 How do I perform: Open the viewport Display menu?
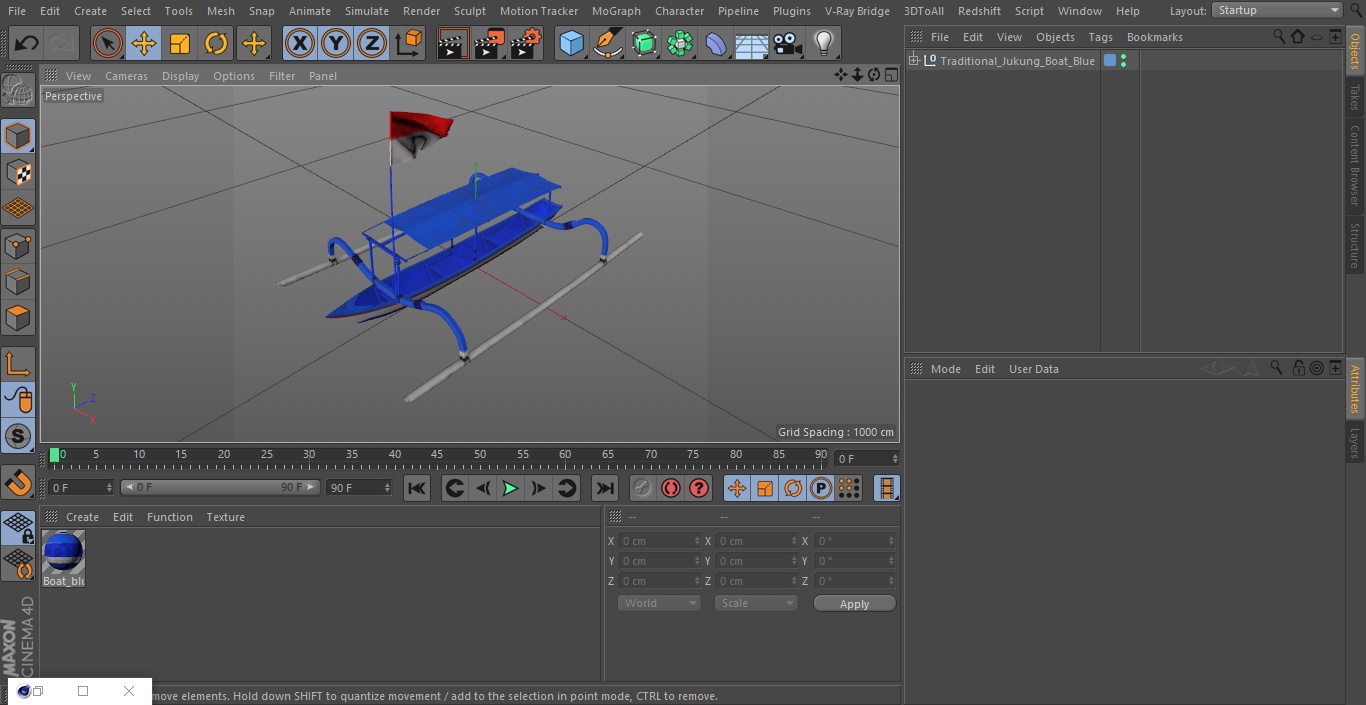point(180,76)
